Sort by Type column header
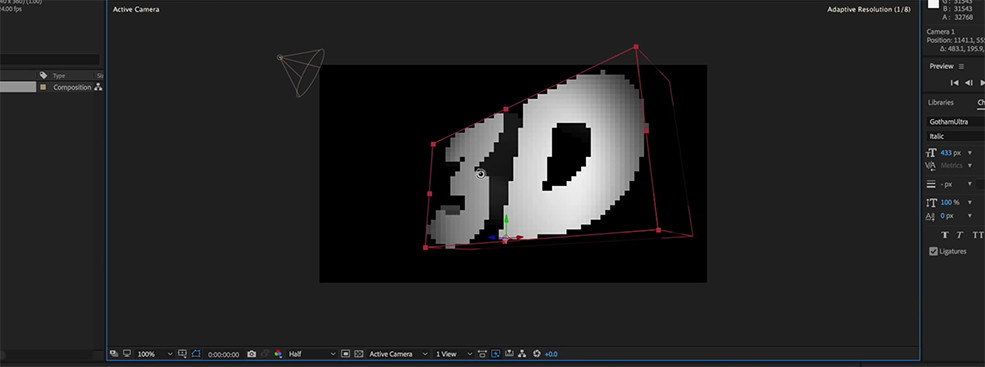This screenshot has width=985, height=367. click(59, 75)
